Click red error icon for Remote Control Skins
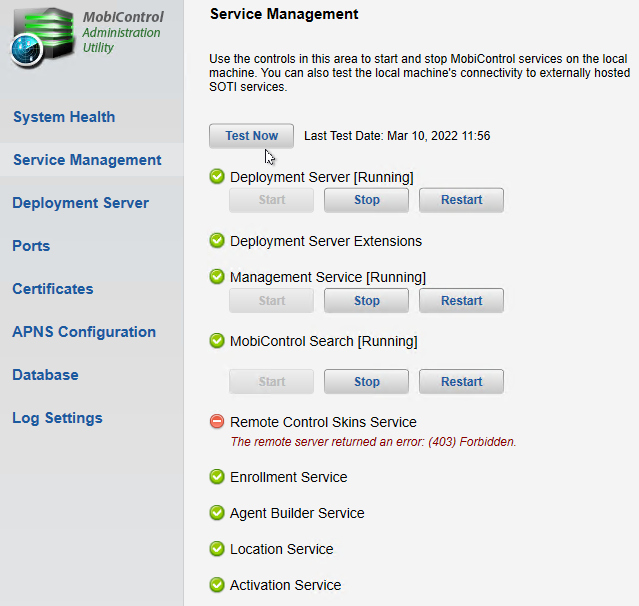Viewport: 639px width, 606px height. click(x=217, y=422)
